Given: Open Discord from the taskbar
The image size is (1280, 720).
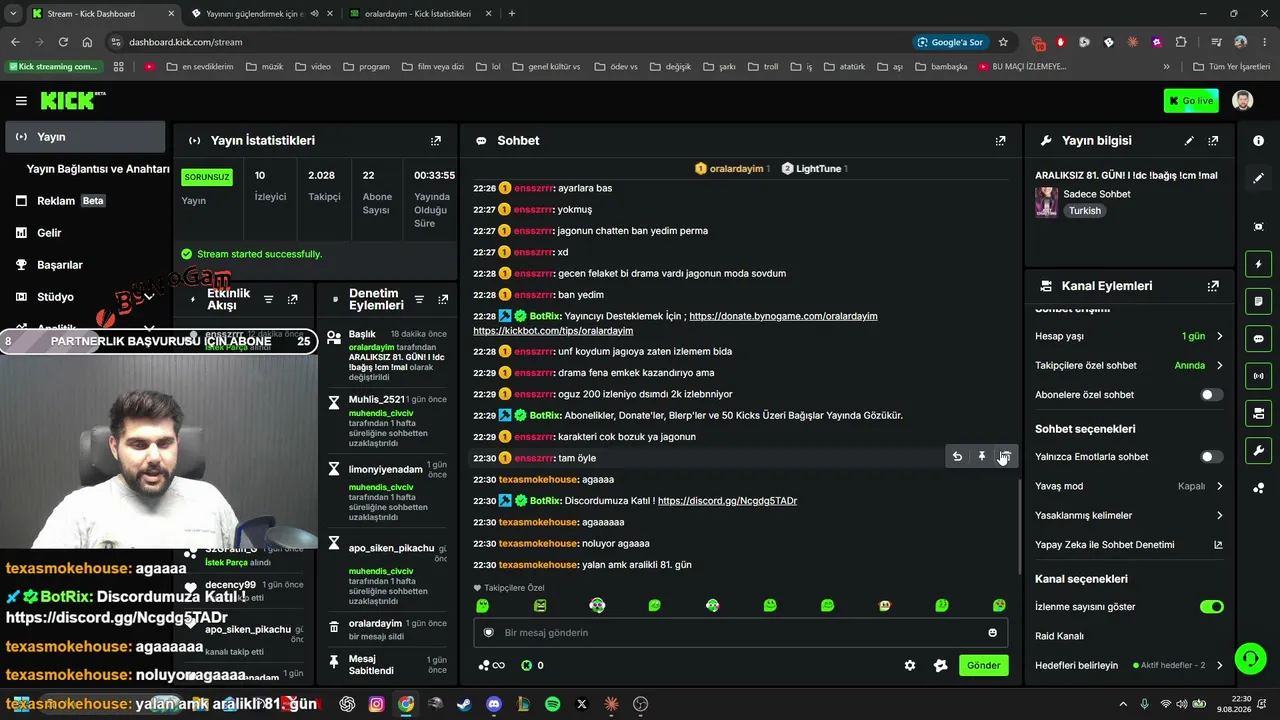Looking at the screenshot, I should [493, 704].
